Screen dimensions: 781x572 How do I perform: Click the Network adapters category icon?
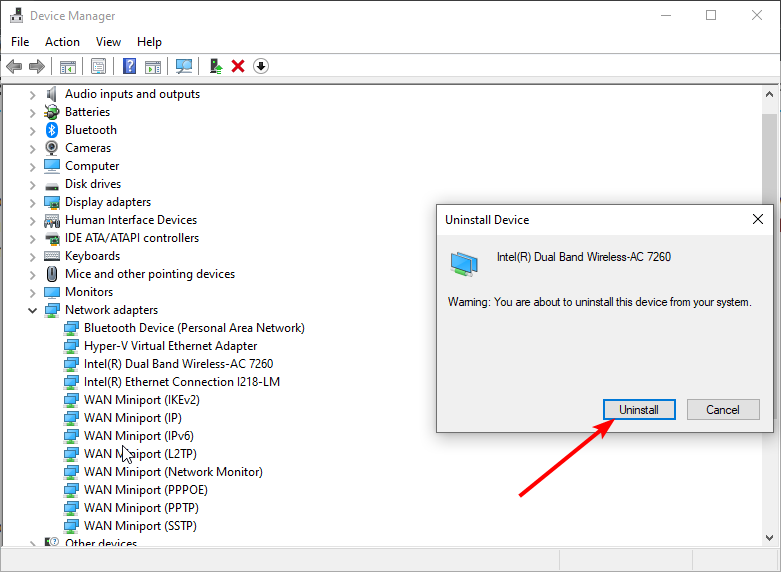[52, 310]
